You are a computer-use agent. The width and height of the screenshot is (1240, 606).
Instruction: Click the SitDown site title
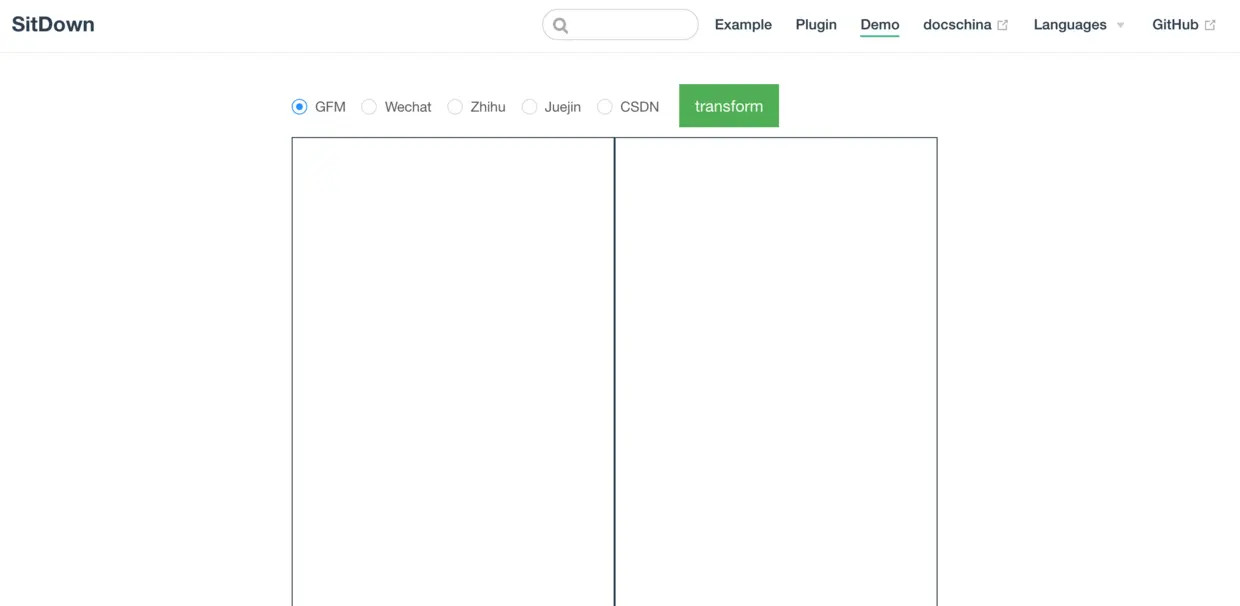53,25
